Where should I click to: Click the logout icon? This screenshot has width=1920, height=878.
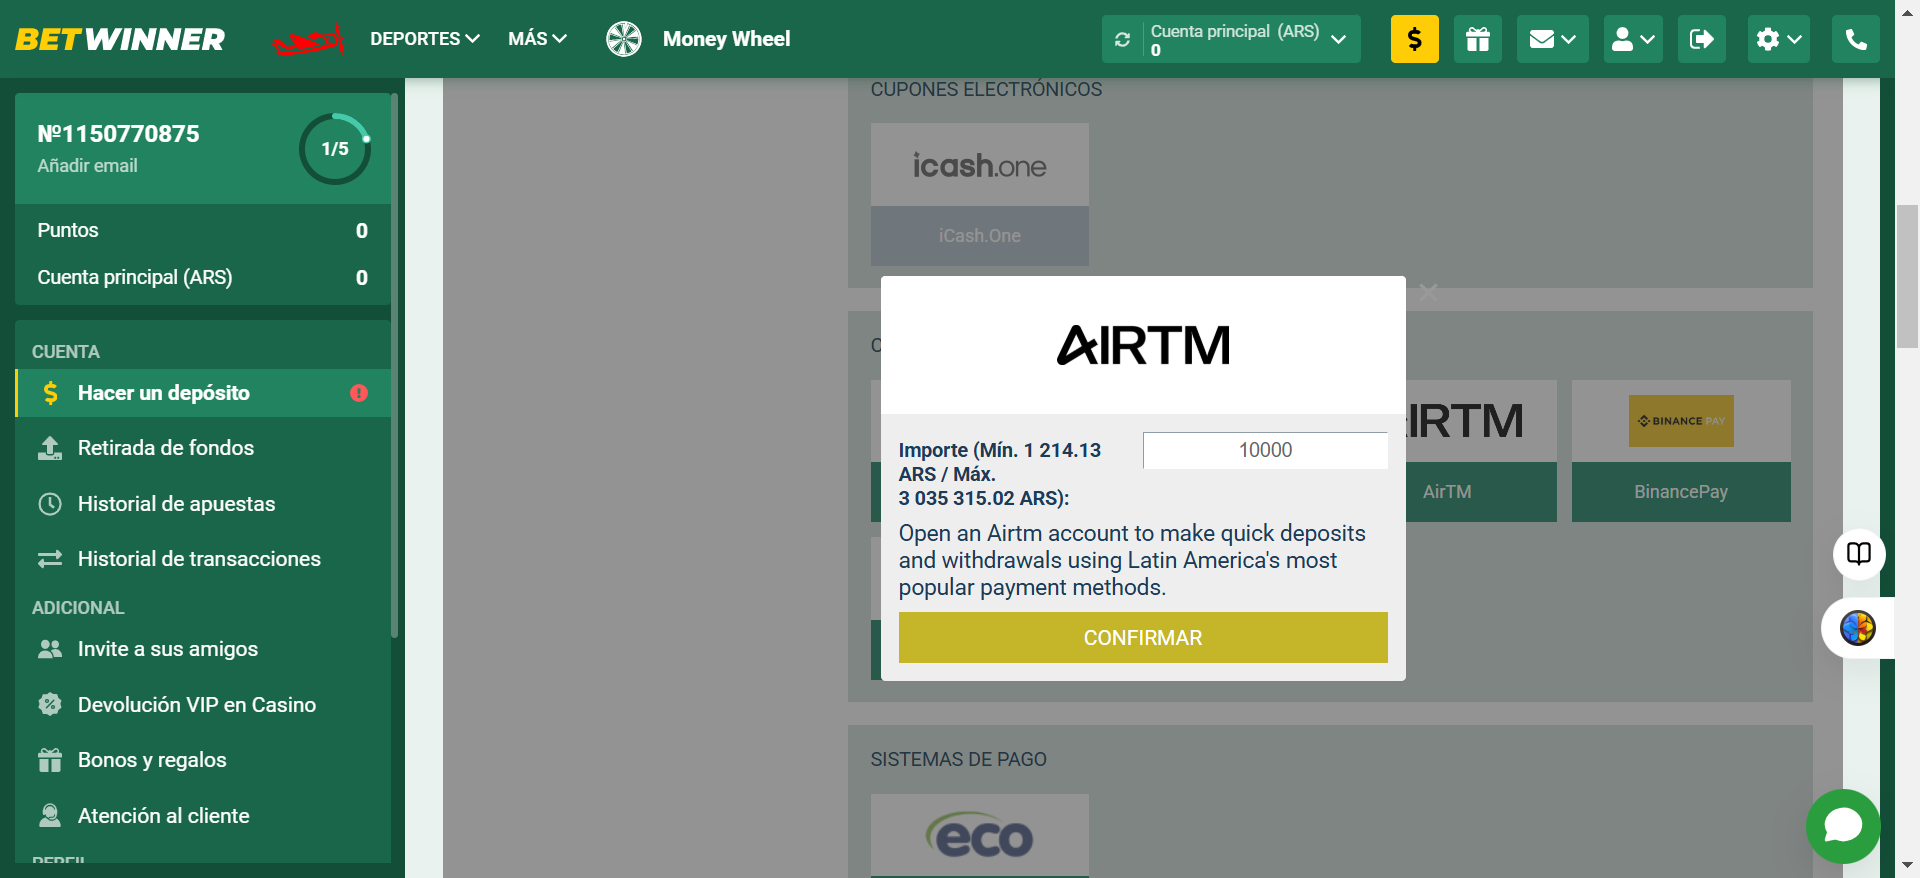(x=1702, y=39)
